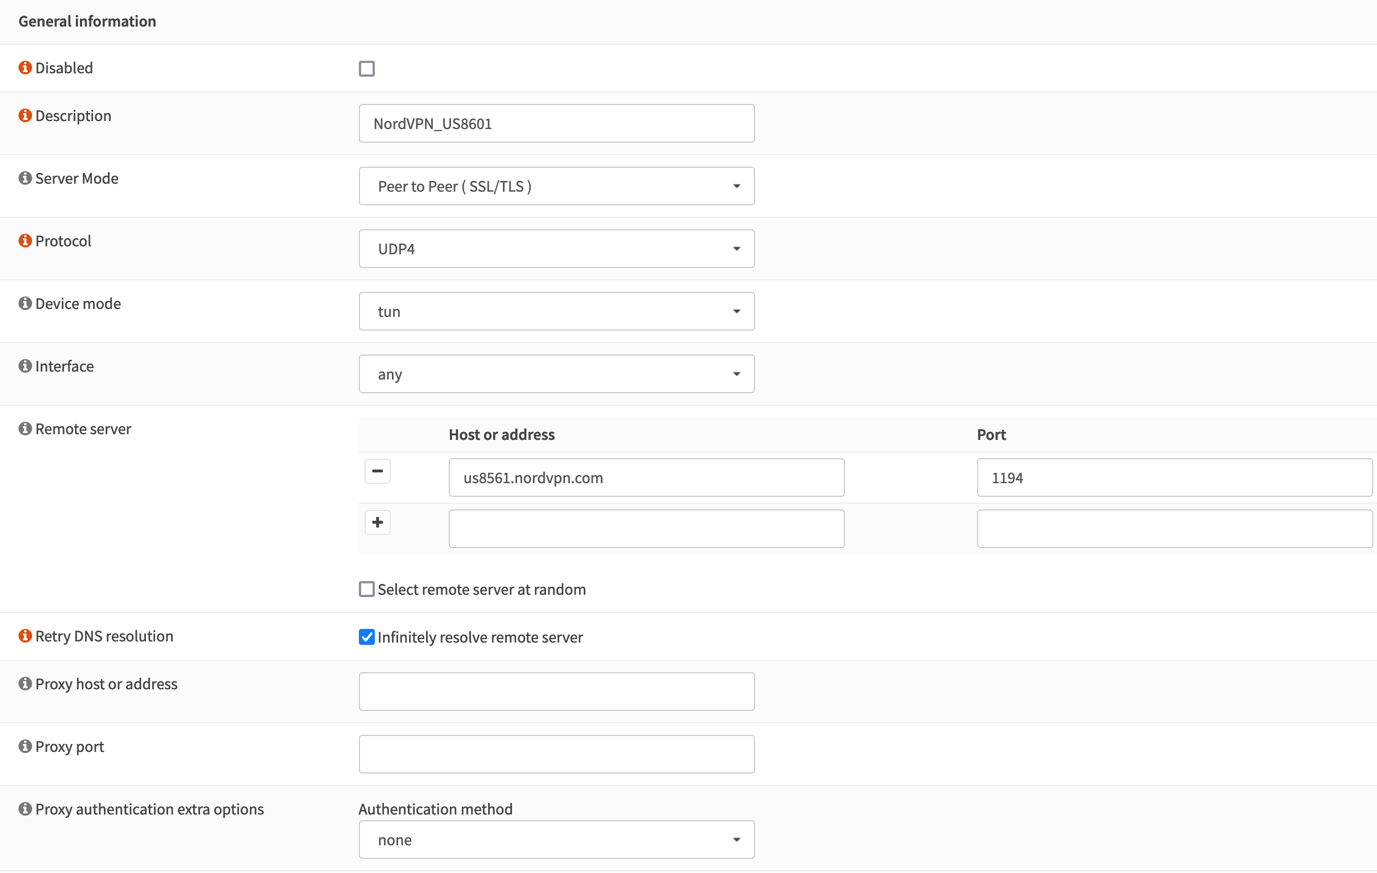Open the Server Mode dropdown
1377x873 pixels.
click(x=556, y=185)
